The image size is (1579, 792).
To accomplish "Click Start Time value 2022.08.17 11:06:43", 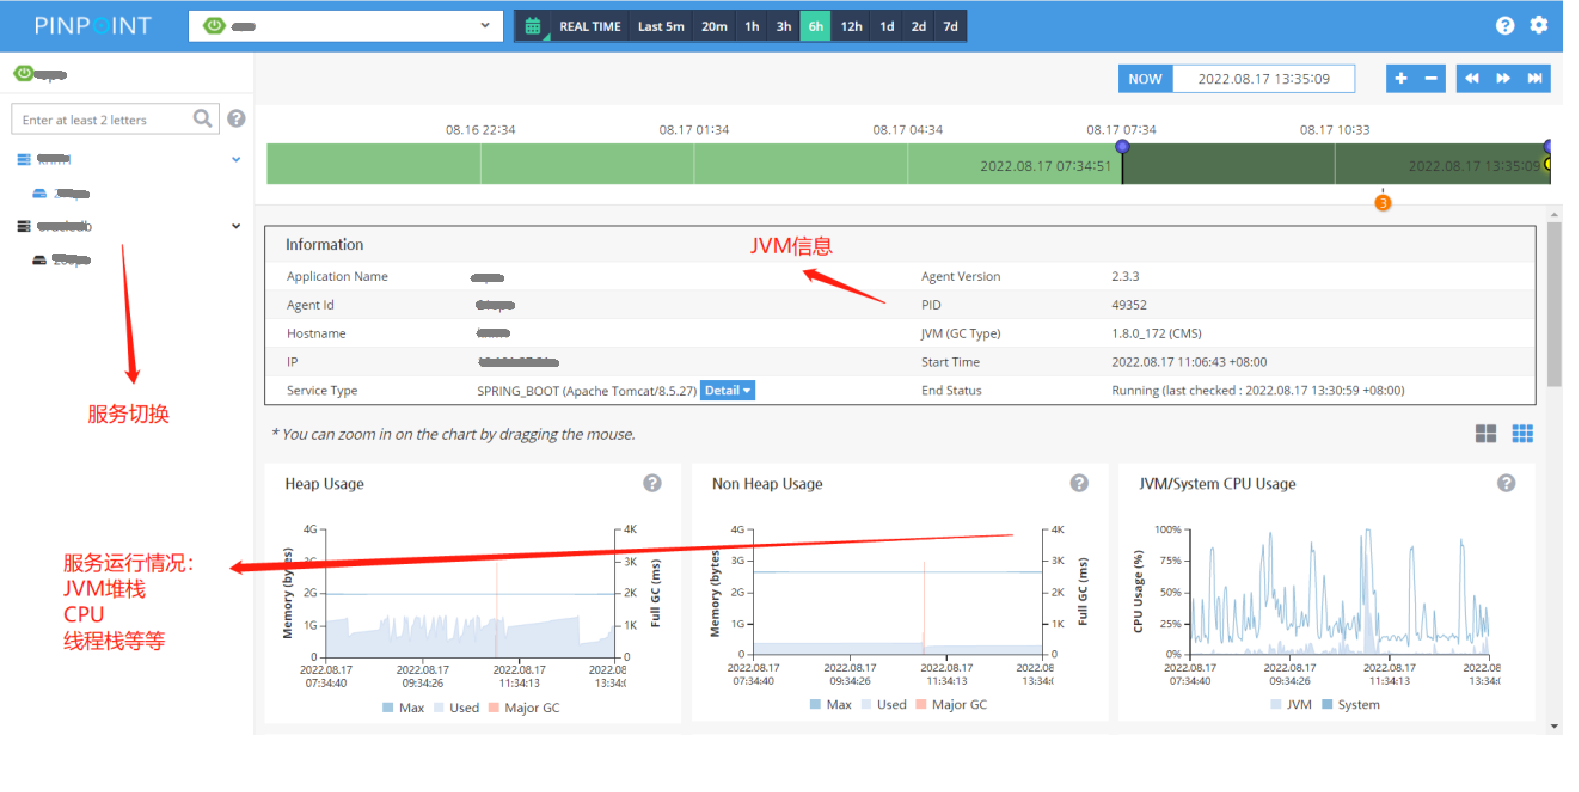I will pyautogui.click(x=1189, y=362).
